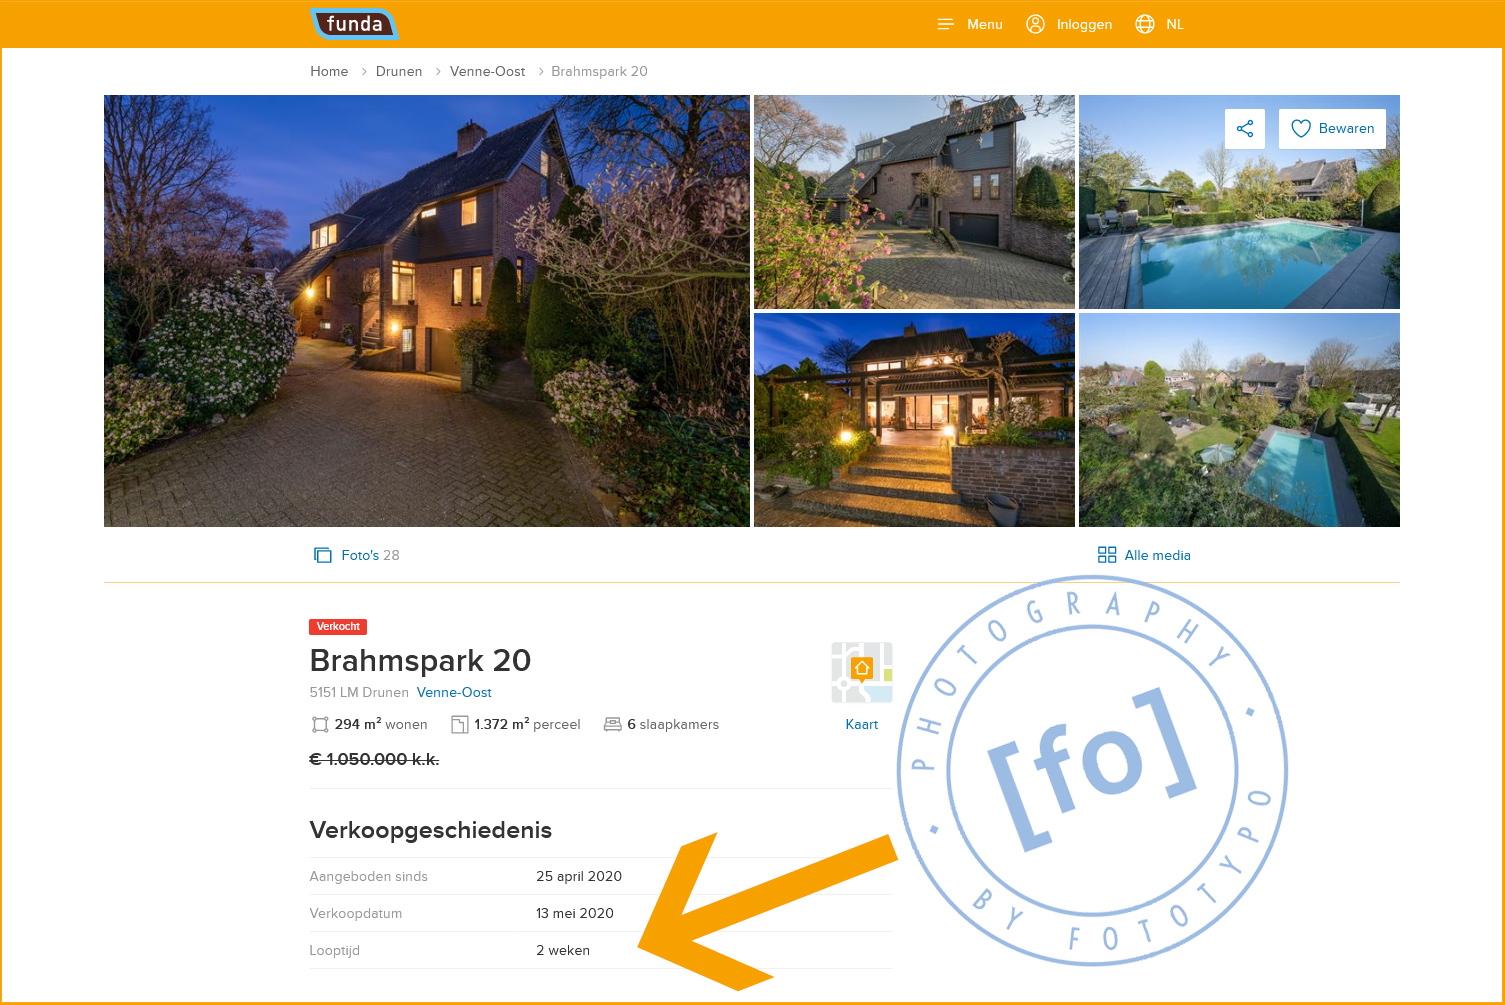Click the funda logo

point(354,23)
